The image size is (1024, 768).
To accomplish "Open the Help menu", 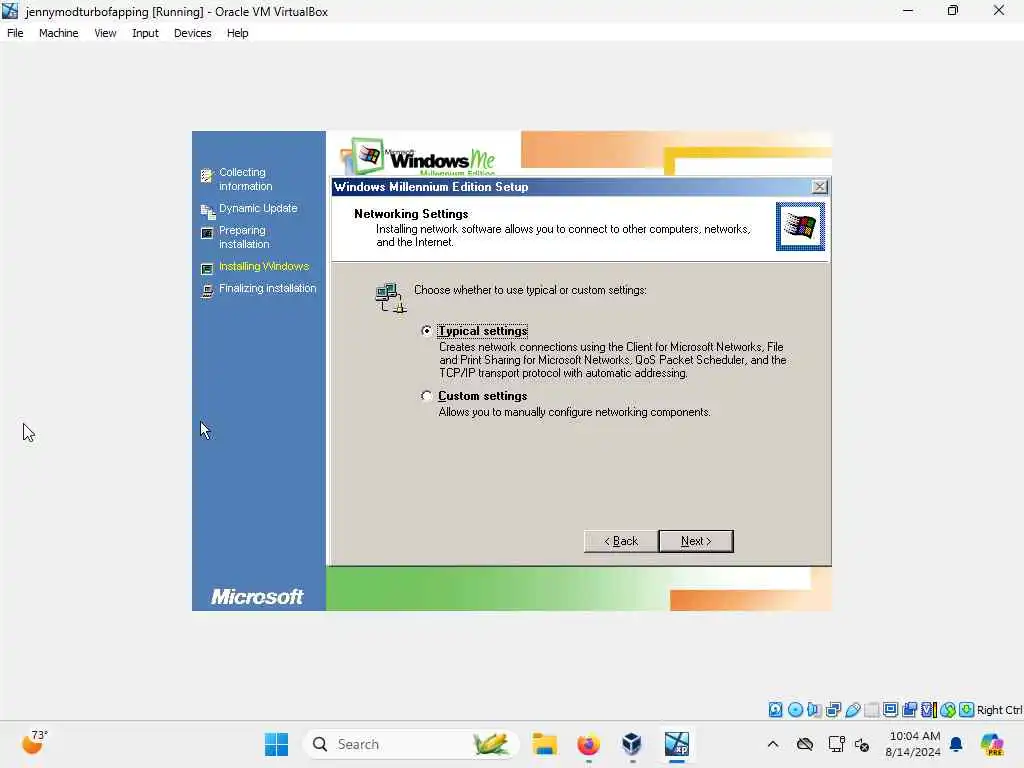I will [238, 33].
